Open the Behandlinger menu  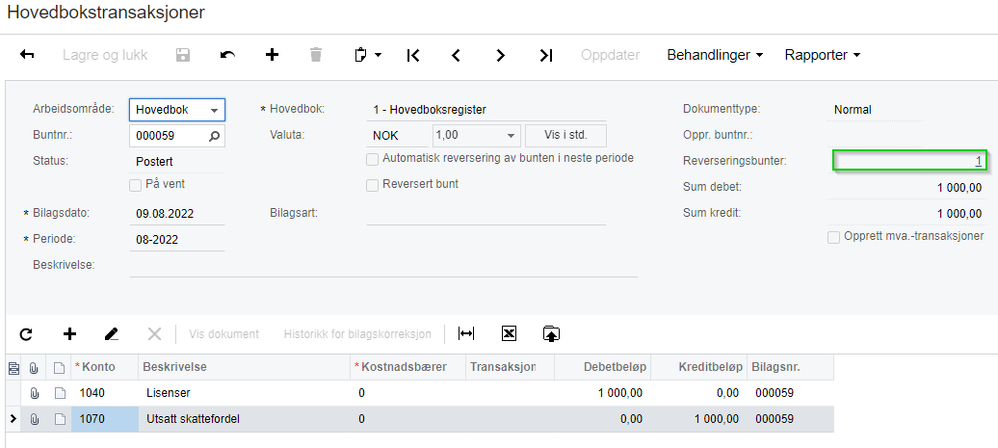click(715, 55)
